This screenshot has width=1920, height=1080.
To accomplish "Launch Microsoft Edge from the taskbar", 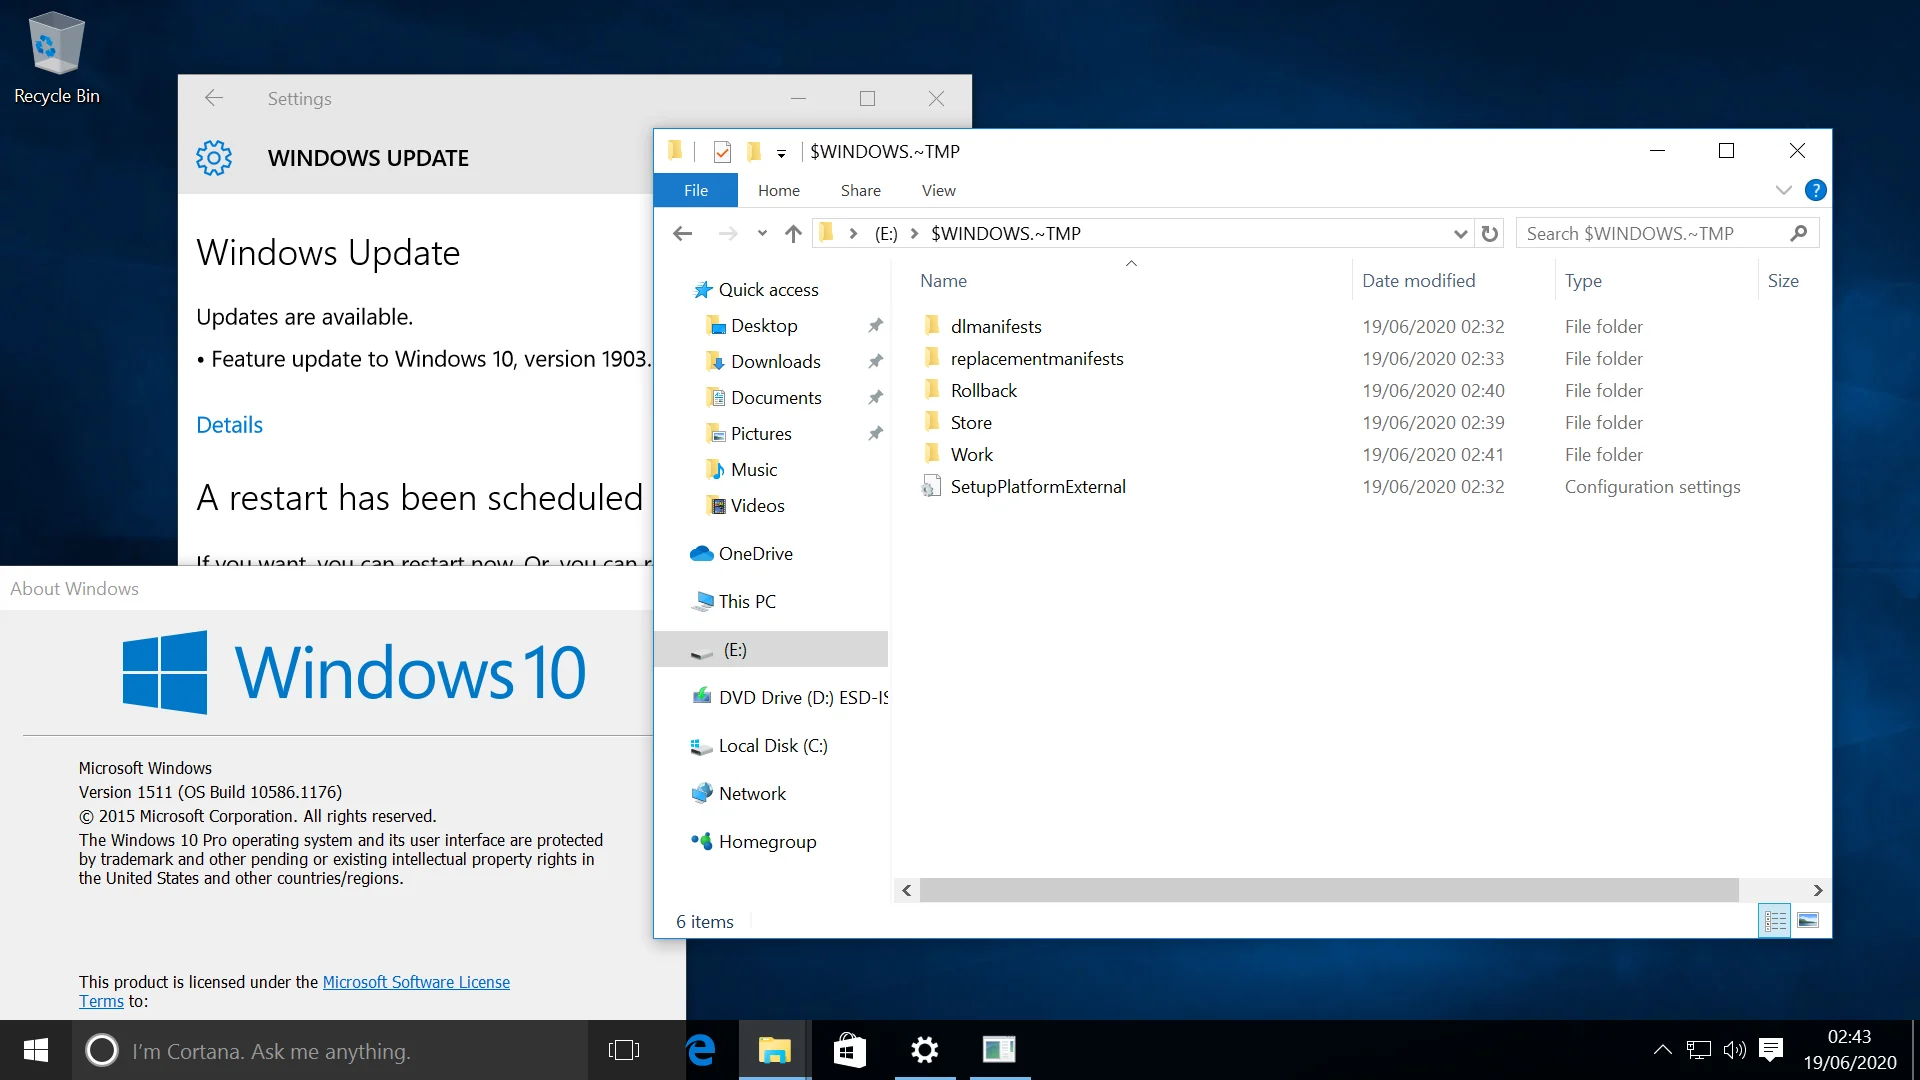I will point(702,1050).
